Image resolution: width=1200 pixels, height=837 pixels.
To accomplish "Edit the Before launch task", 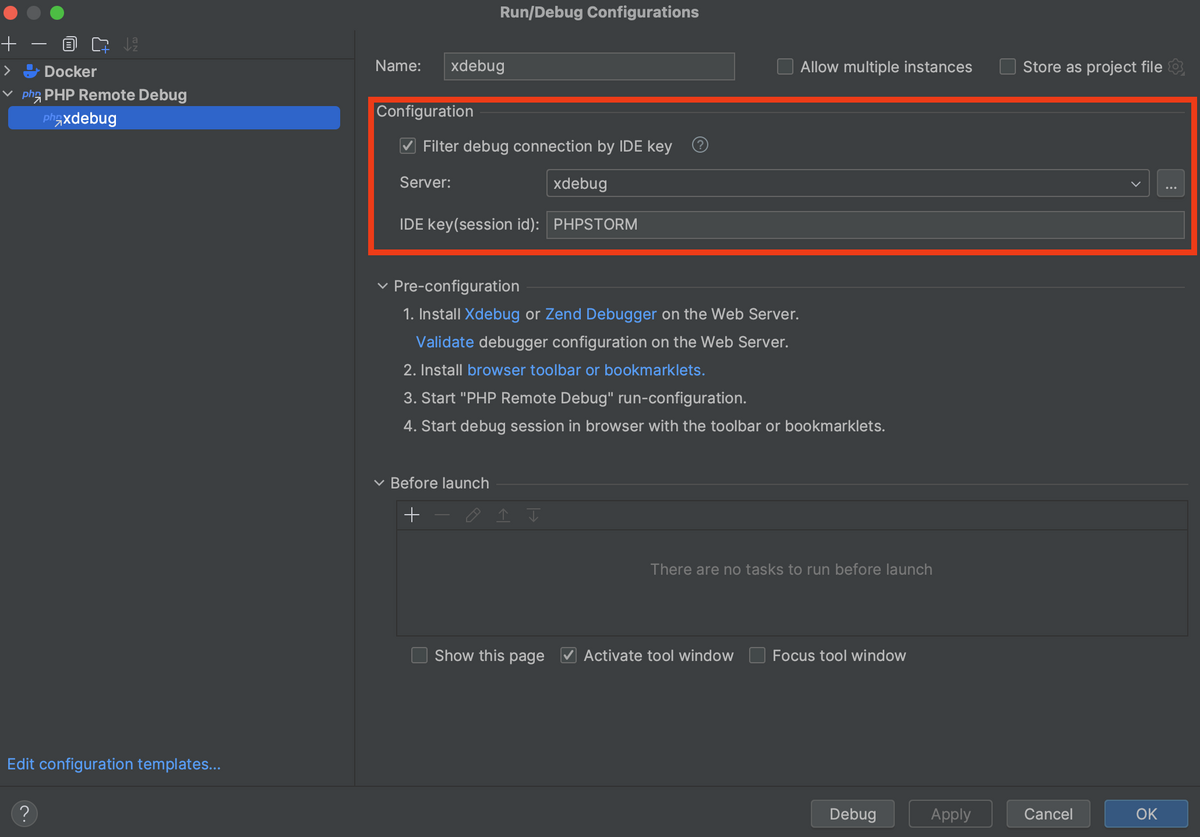I will tap(473, 515).
